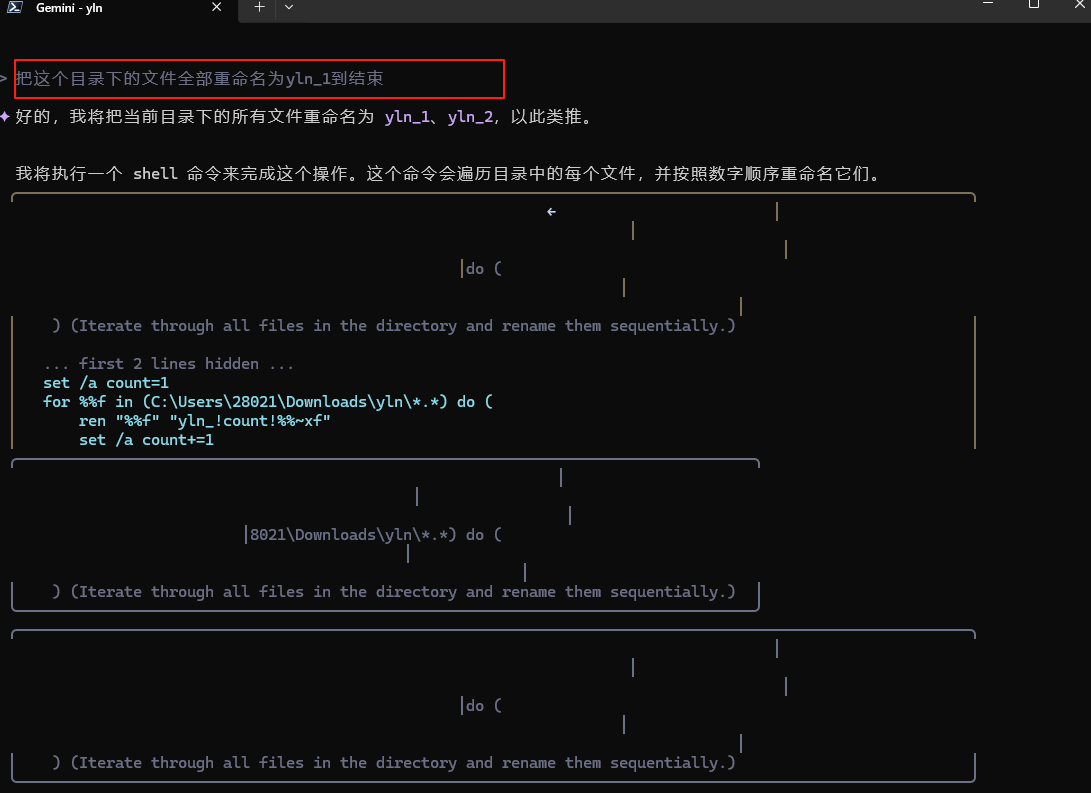Maximize the terminal window
Image resolution: width=1091 pixels, height=793 pixels.
(1034, 5)
